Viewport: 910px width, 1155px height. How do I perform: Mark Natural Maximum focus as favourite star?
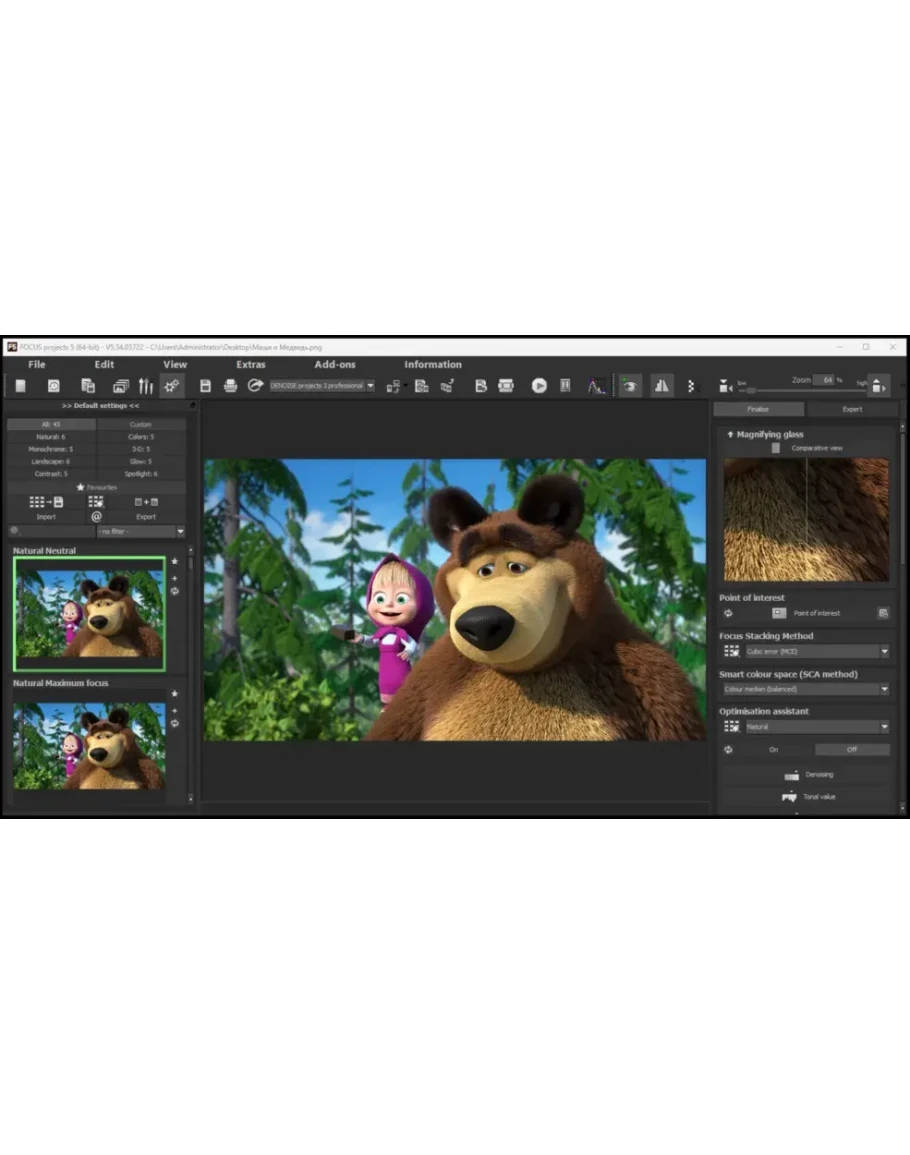(175, 694)
